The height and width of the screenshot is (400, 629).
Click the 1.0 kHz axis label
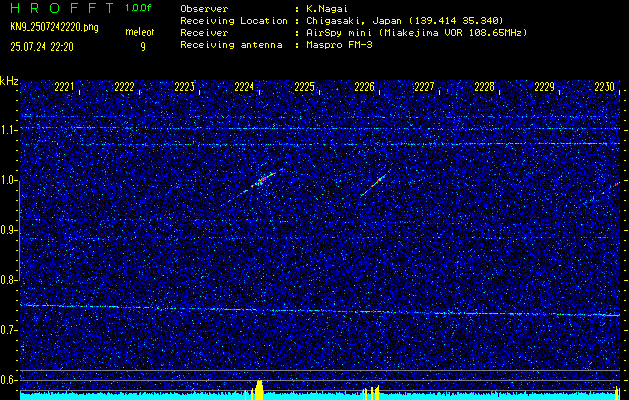pyautogui.click(x=9, y=181)
